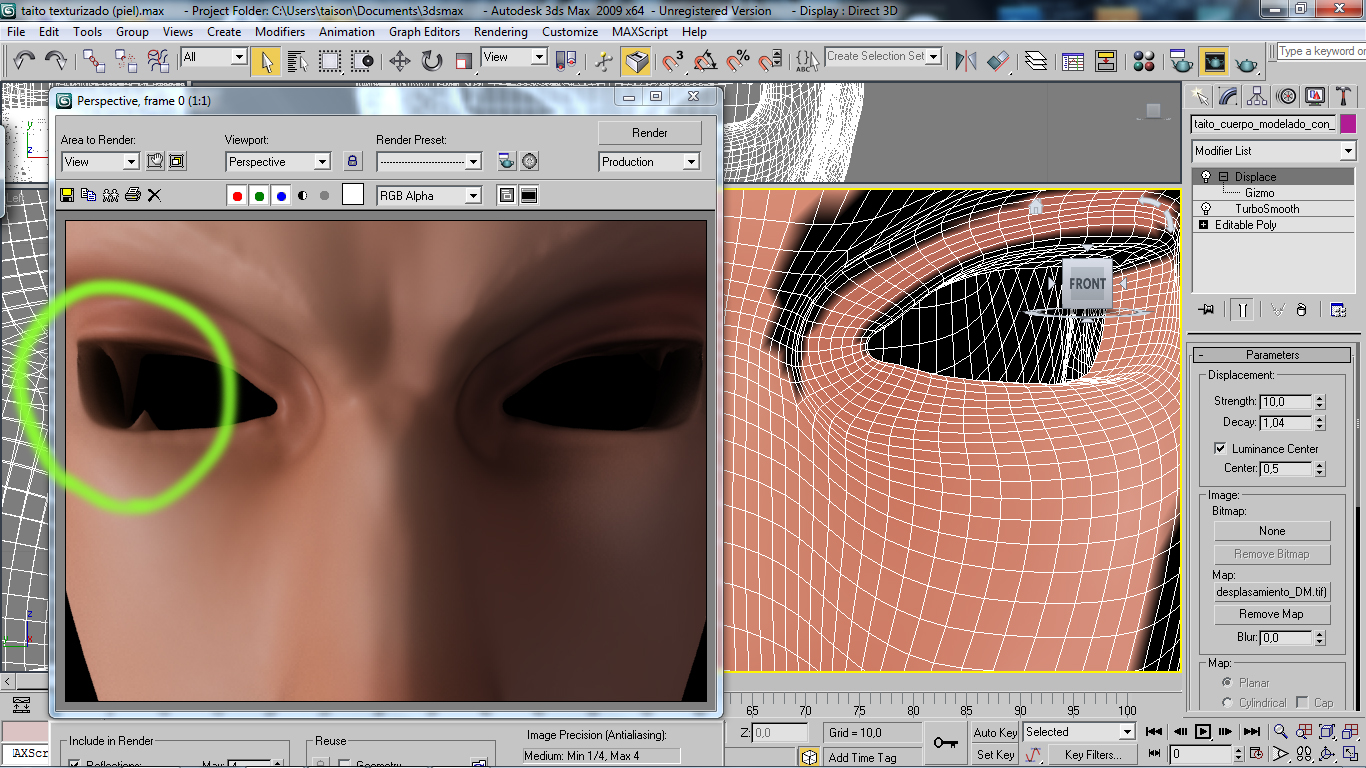Expand the Editable Poly entry
Image resolution: width=1366 pixels, height=768 pixels.
pos(1203,225)
